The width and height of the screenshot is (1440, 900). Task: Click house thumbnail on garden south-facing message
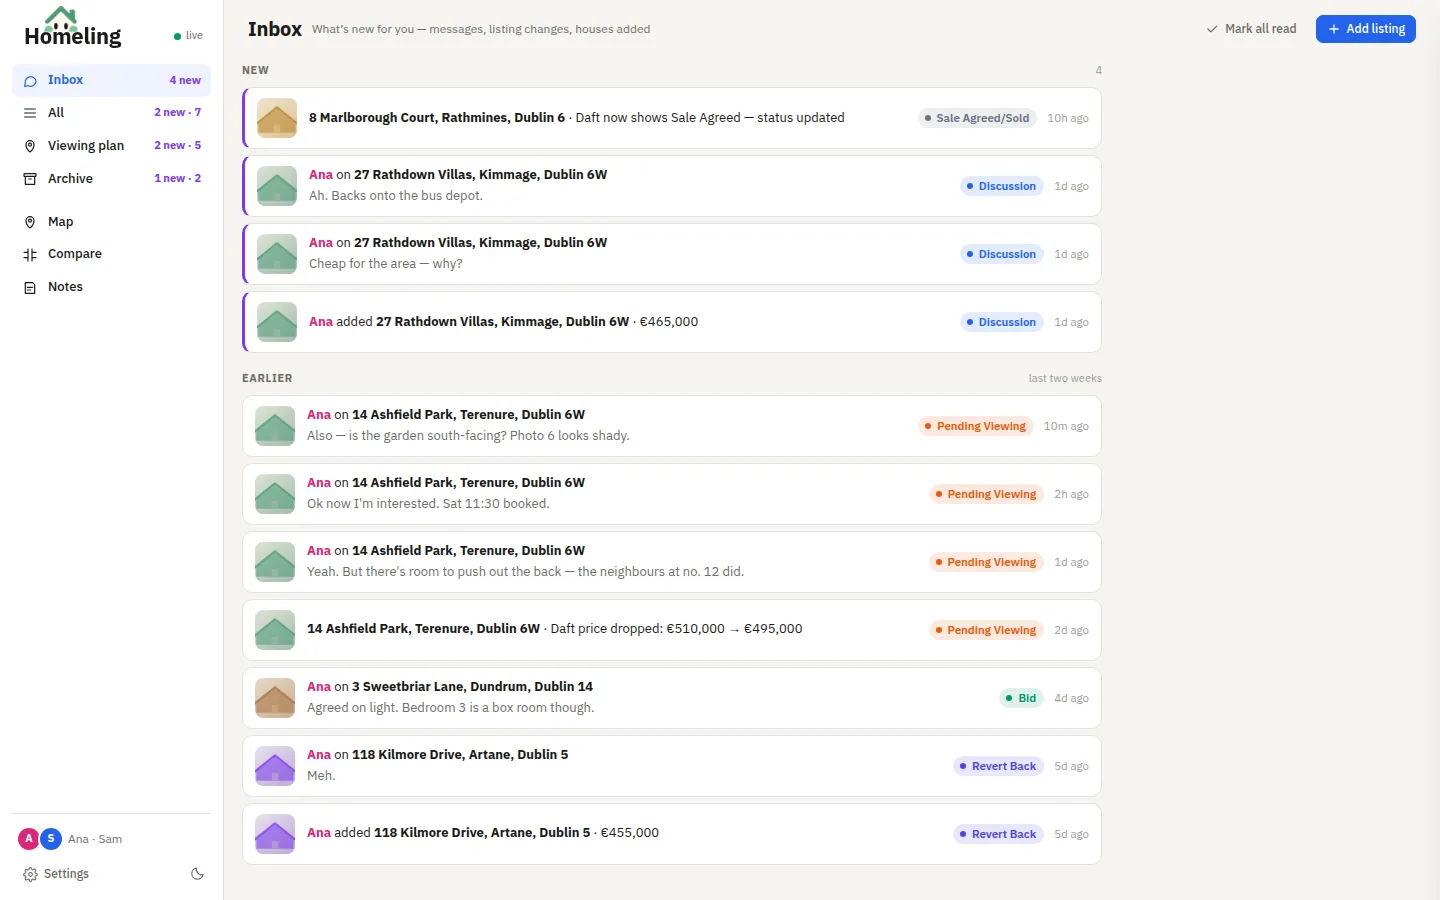(x=275, y=426)
